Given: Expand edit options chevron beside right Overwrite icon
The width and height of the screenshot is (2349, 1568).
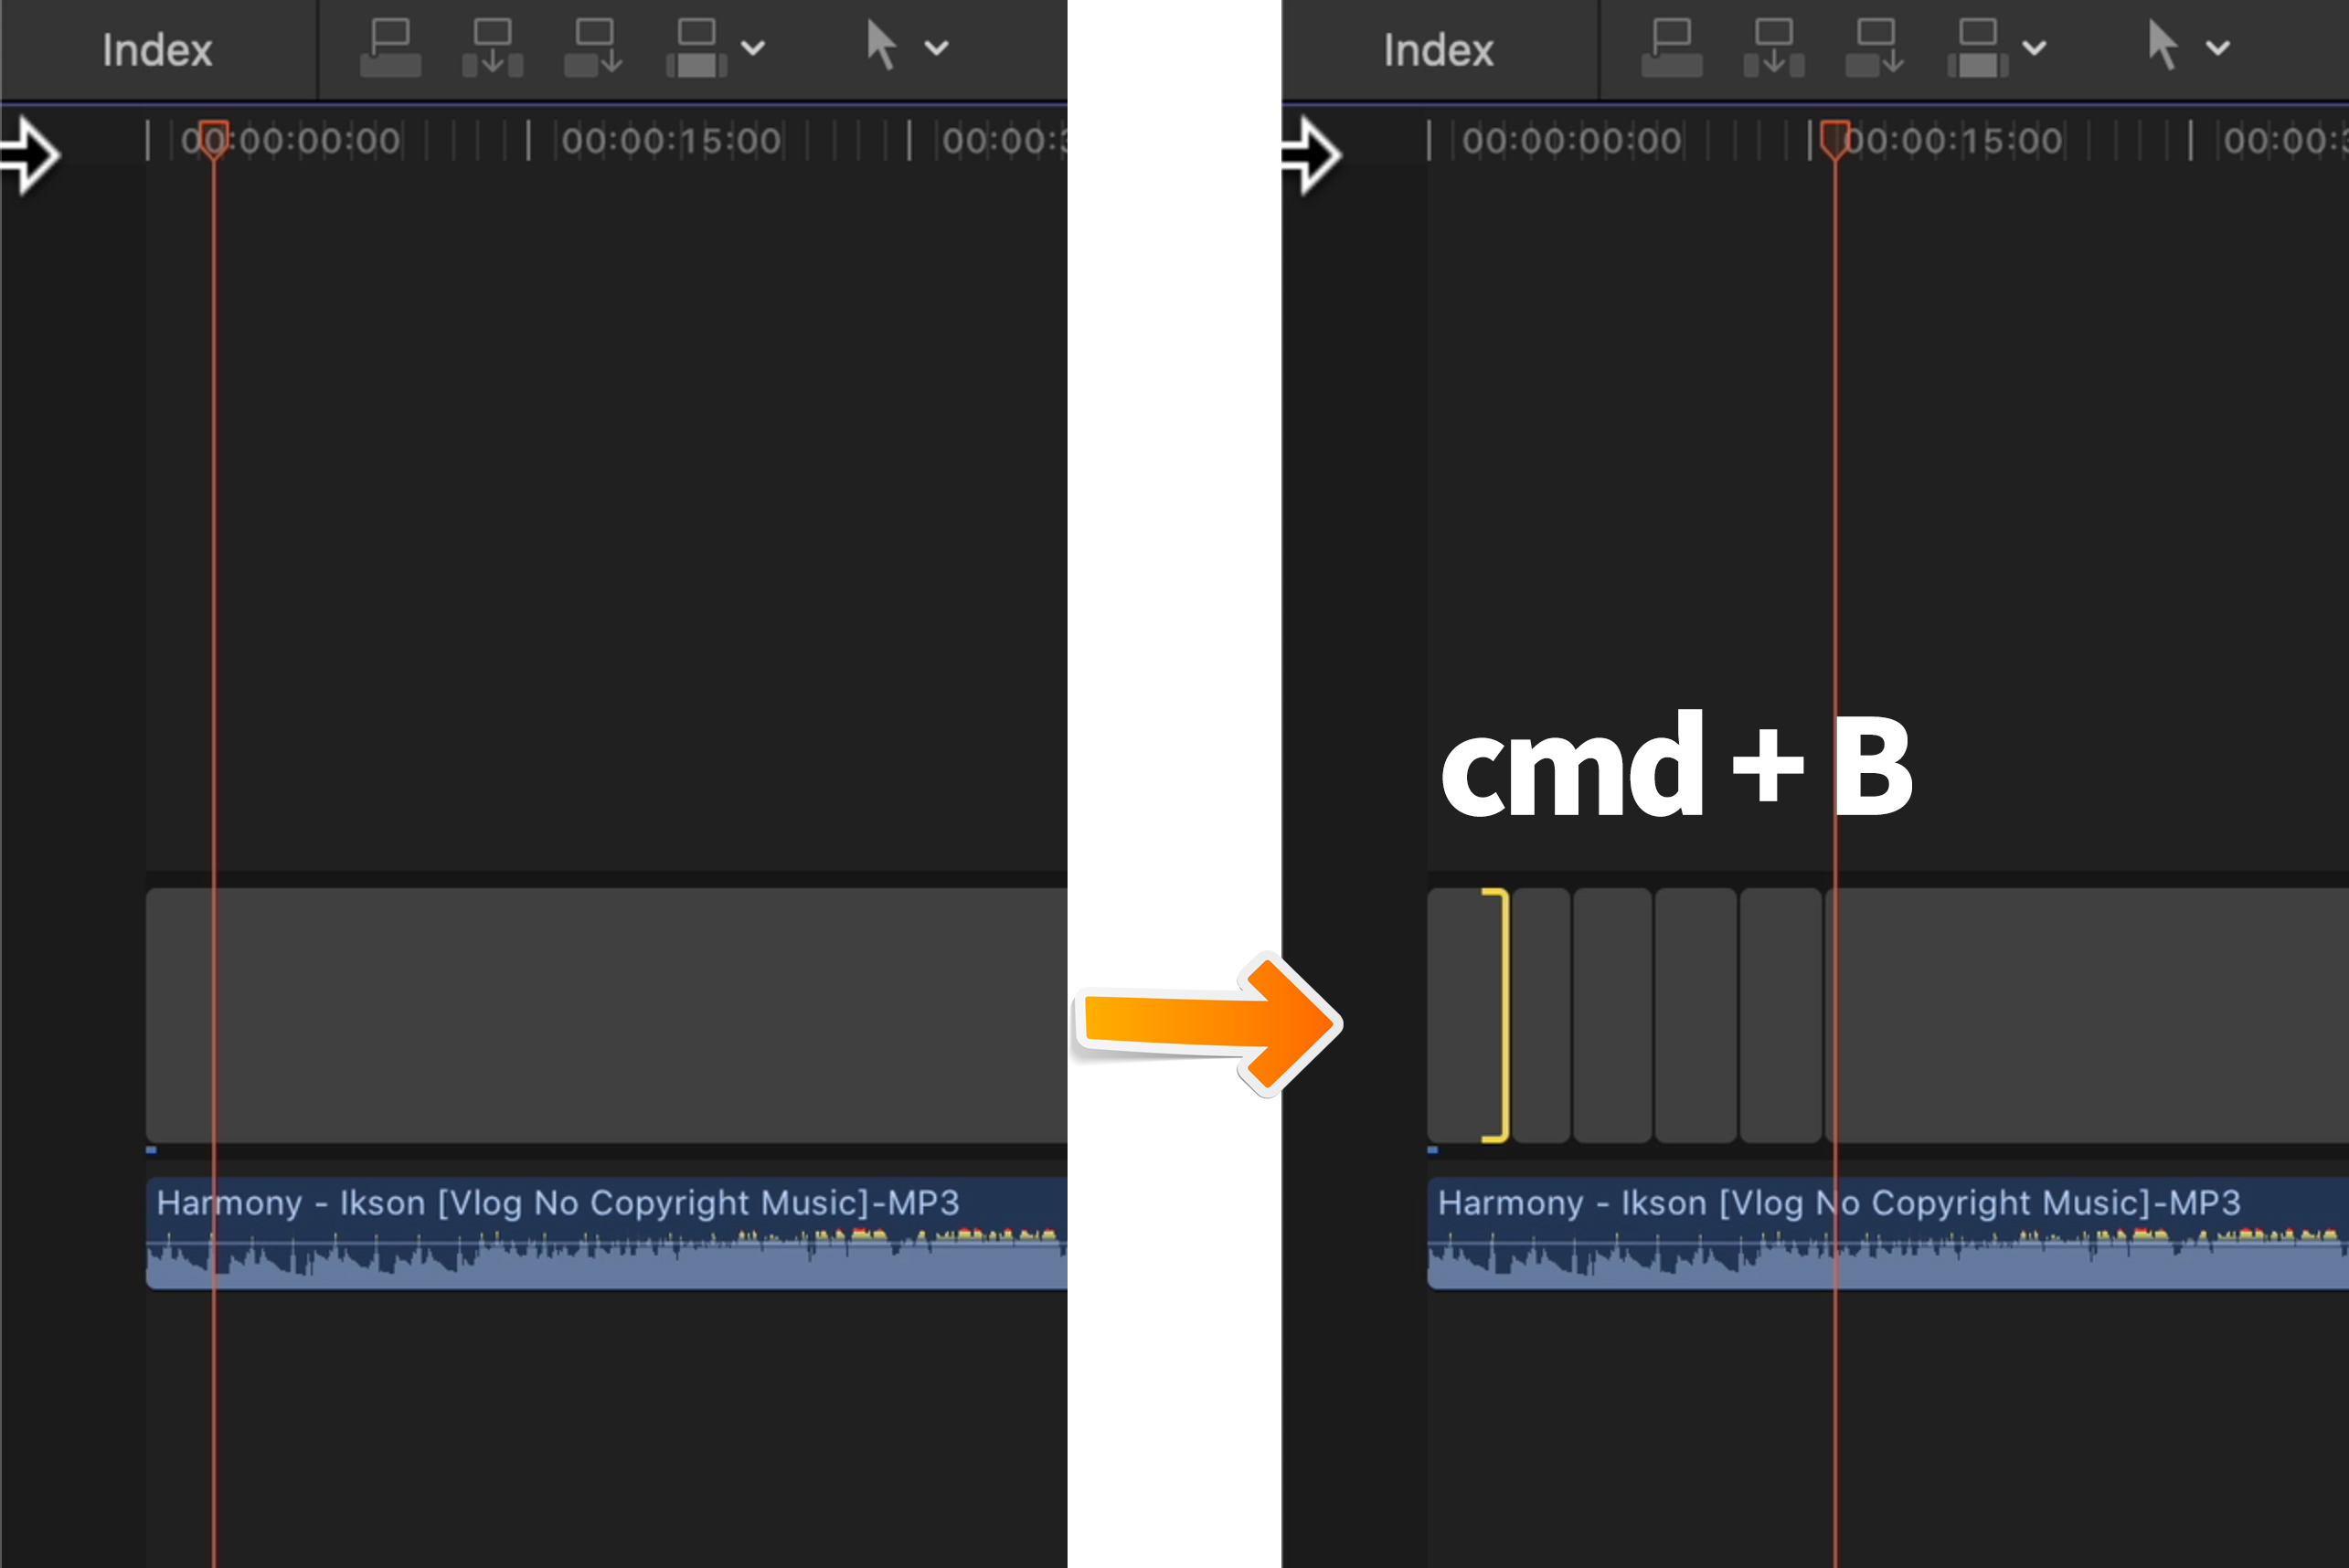Looking at the screenshot, I should [2034, 48].
